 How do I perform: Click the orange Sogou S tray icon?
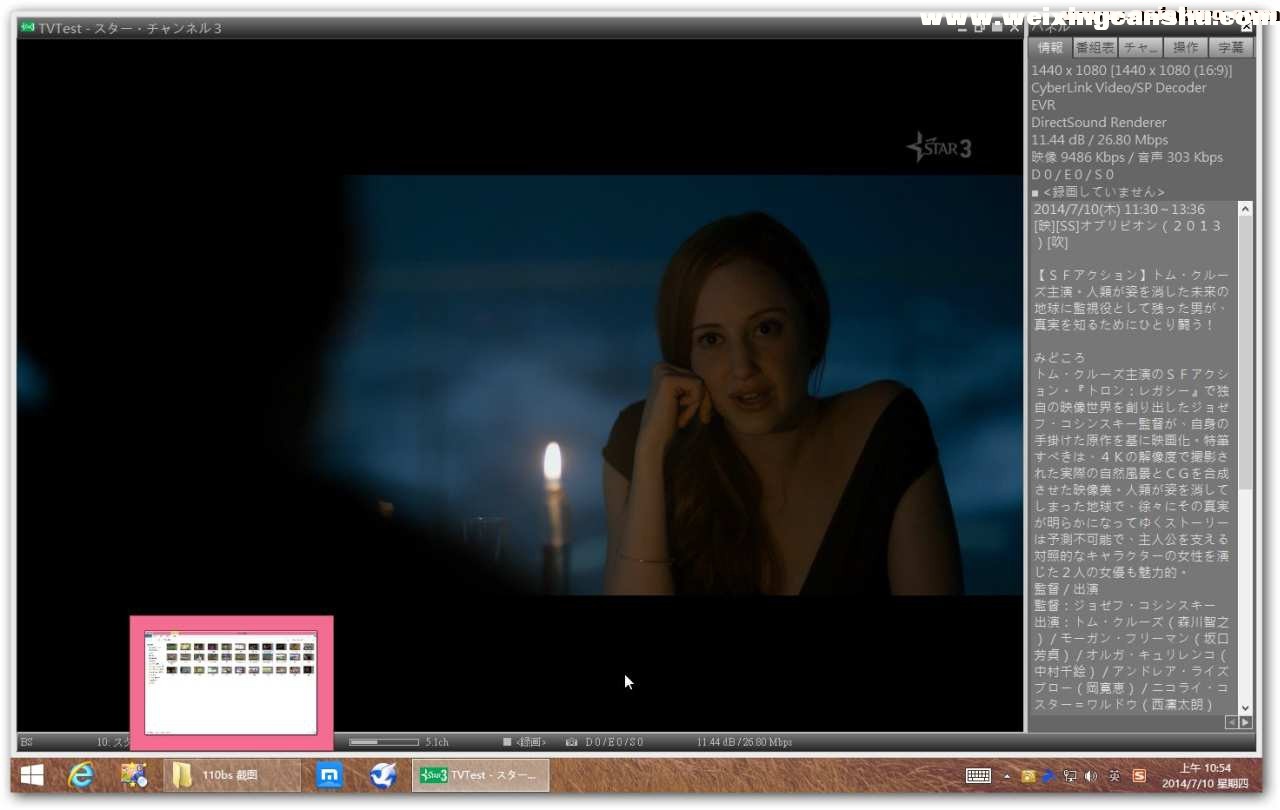1139,775
